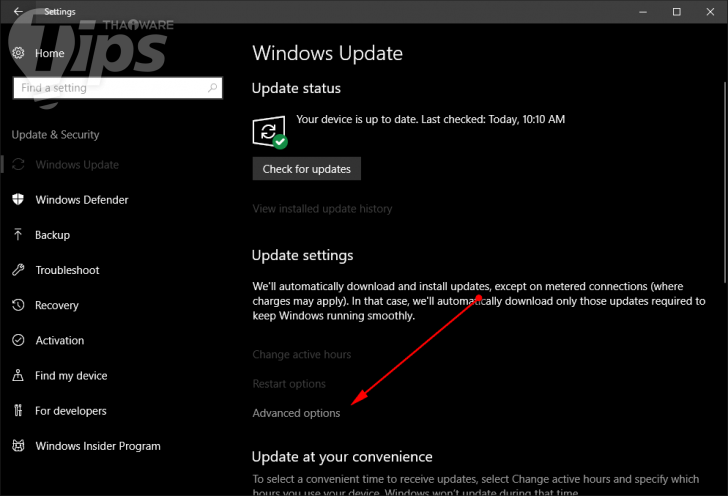Image resolution: width=728 pixels, height=496 pixels.
Task: Click the Change active hours link
Action: tap(302, 355)
